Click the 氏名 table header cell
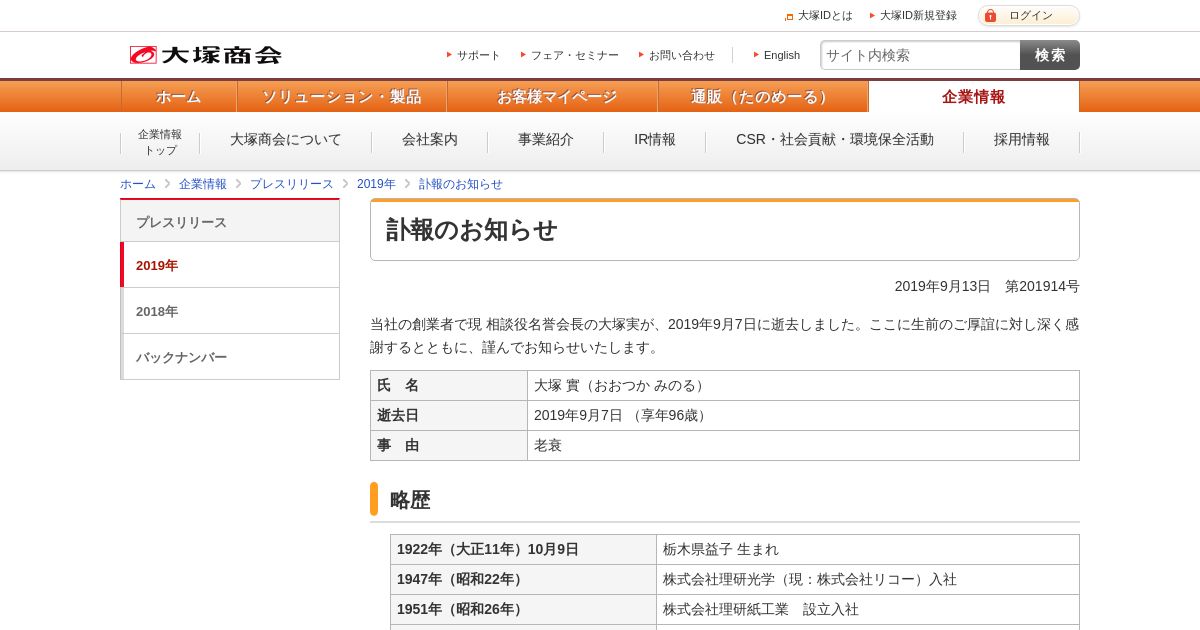Screen dimensions: 1200x630 [449, 386]
